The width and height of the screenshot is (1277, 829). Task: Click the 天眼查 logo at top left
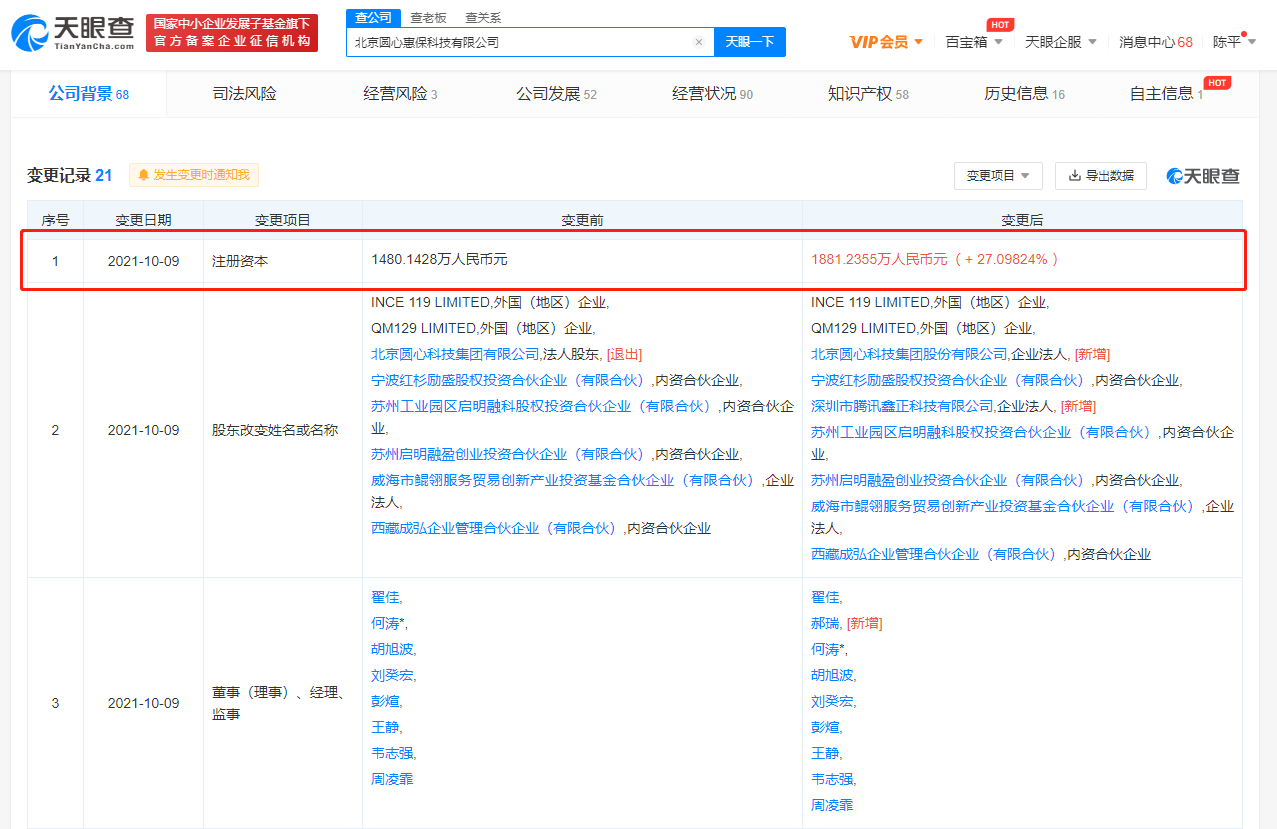coord(72,32)
